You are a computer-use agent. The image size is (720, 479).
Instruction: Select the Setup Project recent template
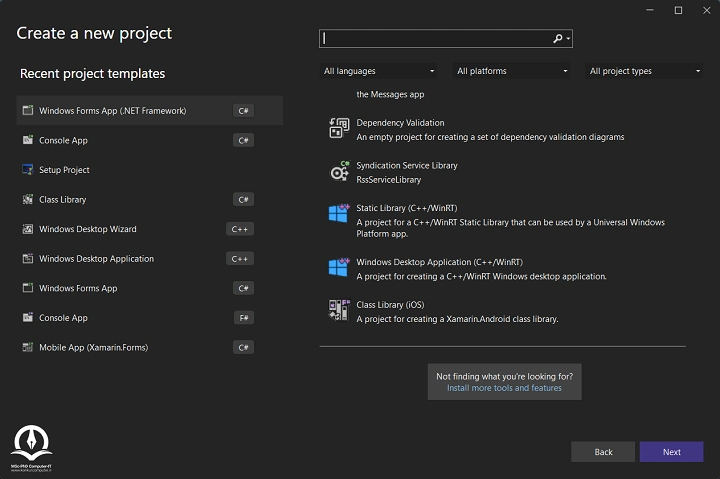point(150,169)
